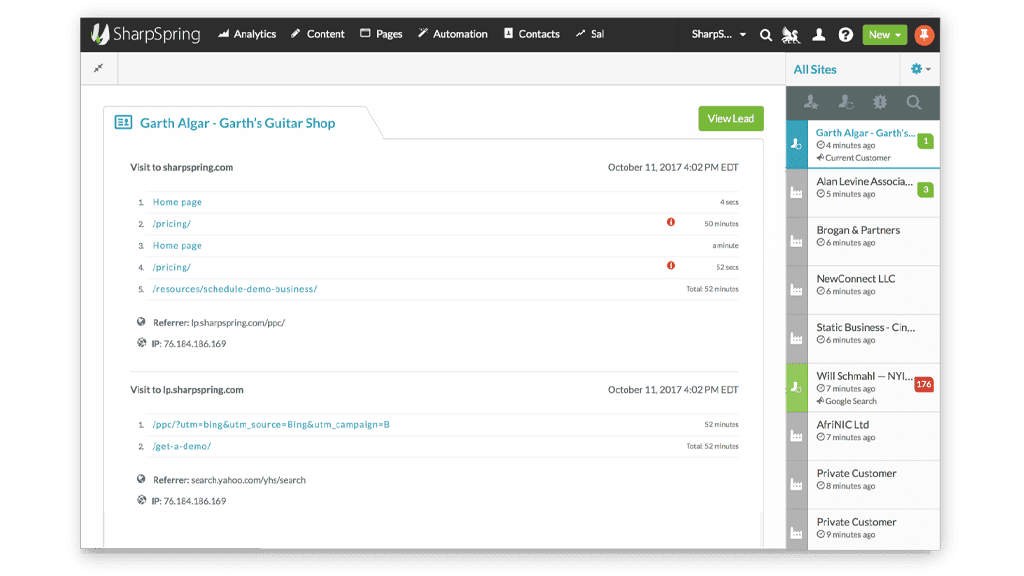The image size is (1024, 576).
Task: Select Alan Levine Associa... visitor
Action: (x=863, y=193)
